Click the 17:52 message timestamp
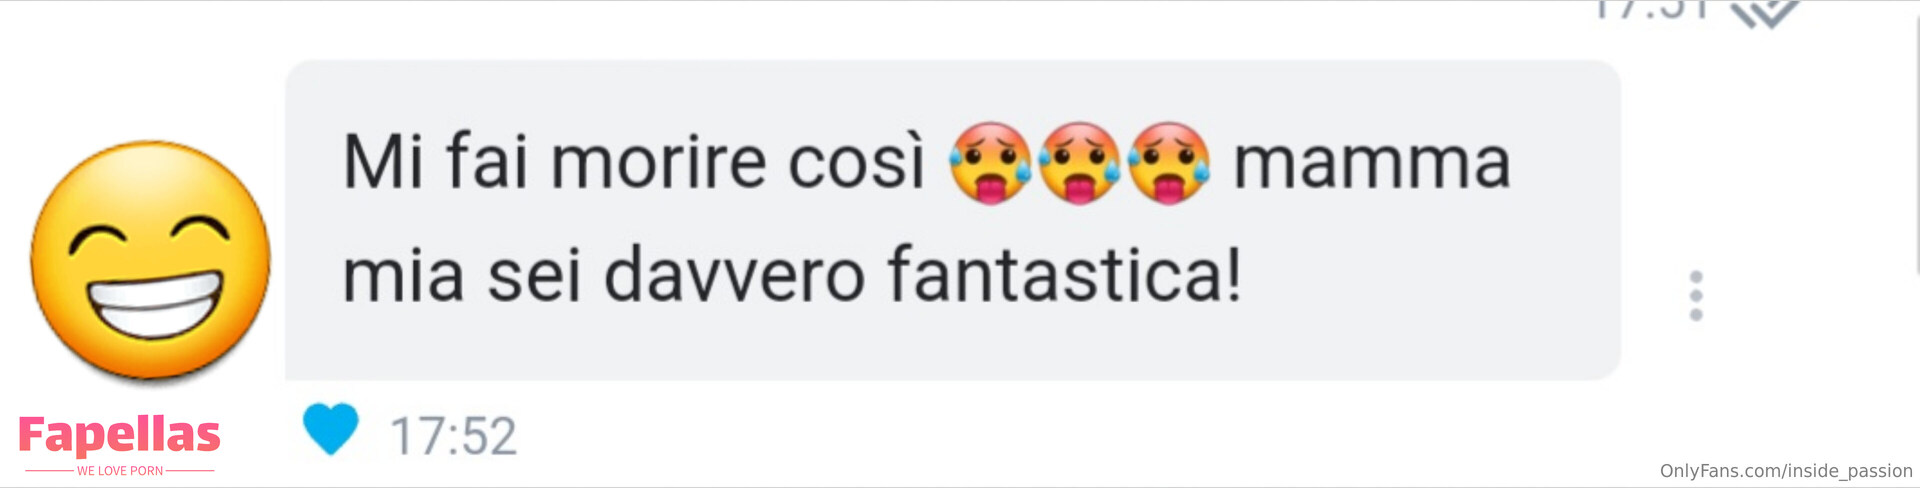This screenshot has width=1920, height=488. [453, 437]
